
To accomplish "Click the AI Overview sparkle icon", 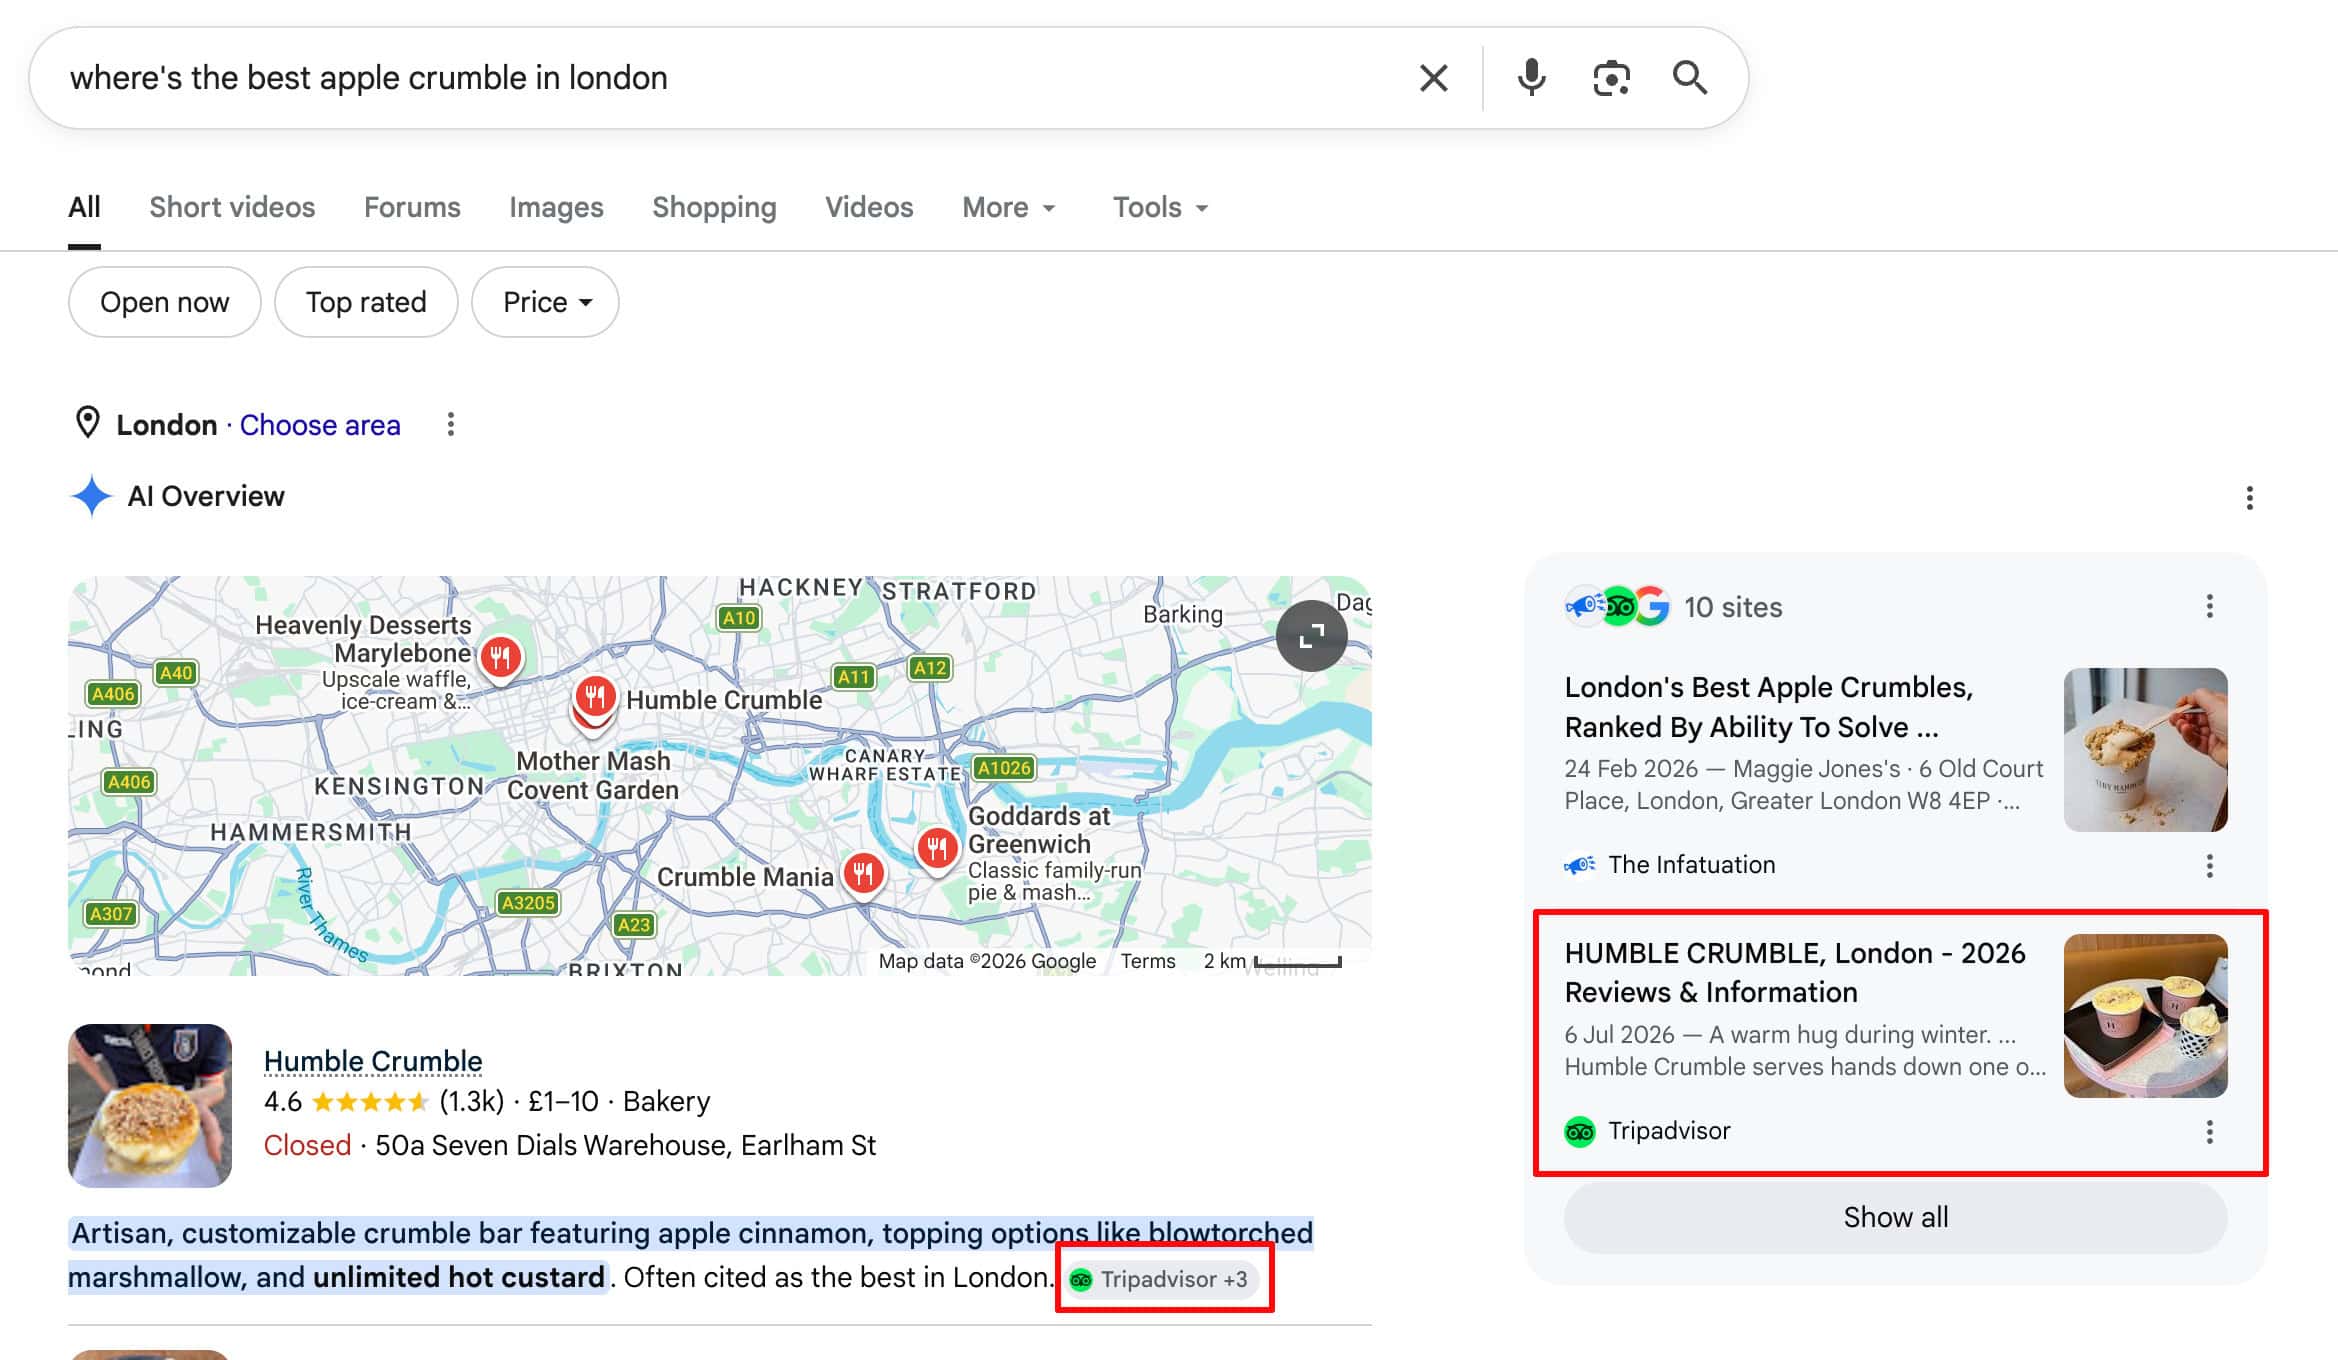I will [x=92, y=496].
